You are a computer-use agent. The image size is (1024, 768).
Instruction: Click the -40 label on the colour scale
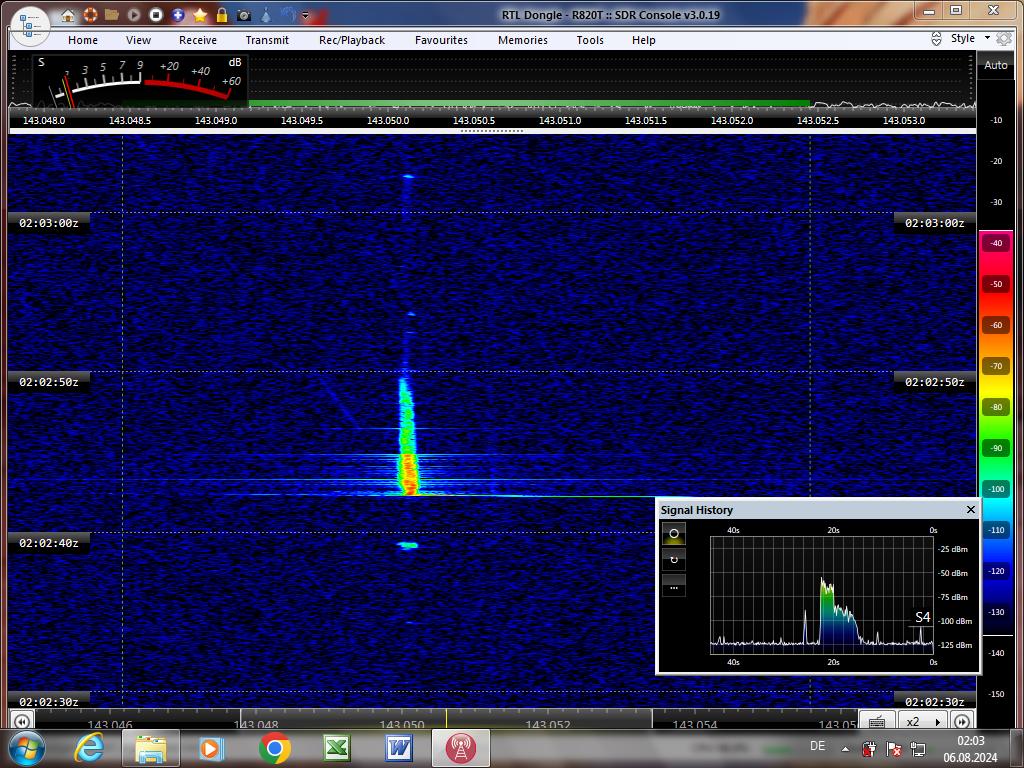click(x=996, y=243)
